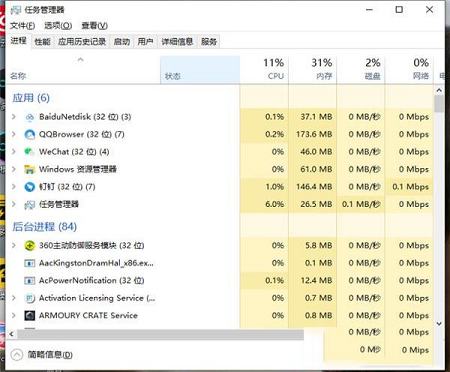Click the 简略信息 collapse arrow icon
The image size is (450, 372).
tap(17, 355)
